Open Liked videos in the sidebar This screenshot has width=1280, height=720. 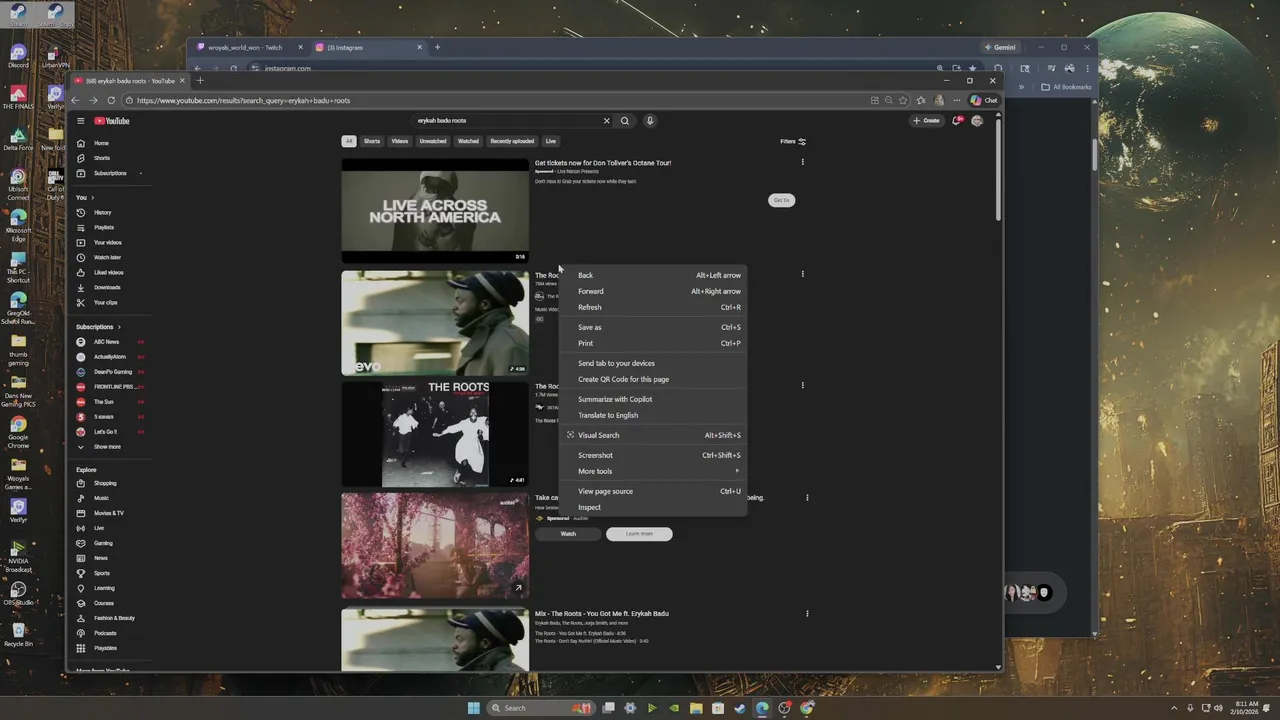[x=108, y=273]
